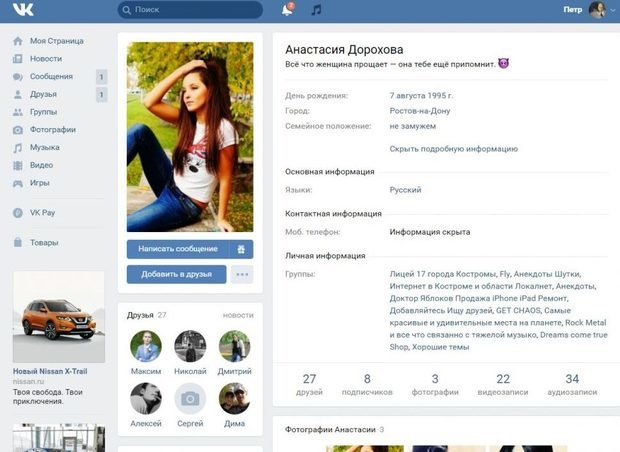620x452 pixels.
Task: Focus the Поиск search field
Action: click(x=190, y=9)
